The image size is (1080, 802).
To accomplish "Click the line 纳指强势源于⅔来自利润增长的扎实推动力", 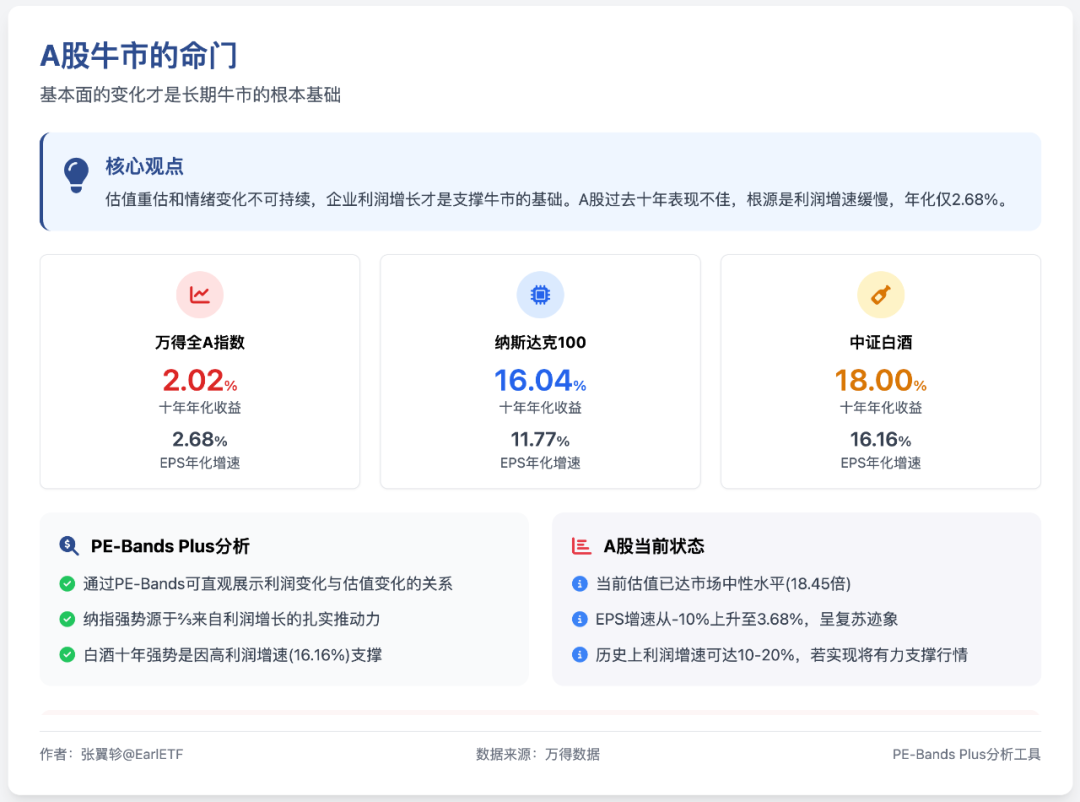I will pyautogui.click(x=232, y=619).
